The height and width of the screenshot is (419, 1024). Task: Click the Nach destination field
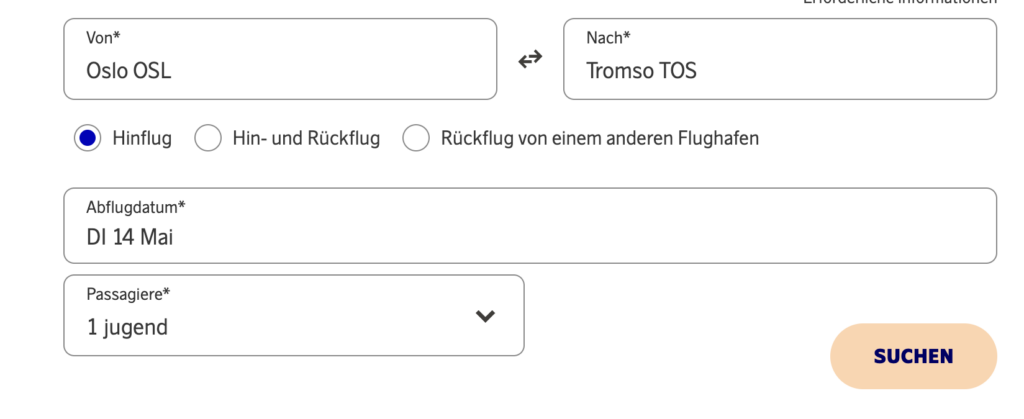tap(780, 59)
